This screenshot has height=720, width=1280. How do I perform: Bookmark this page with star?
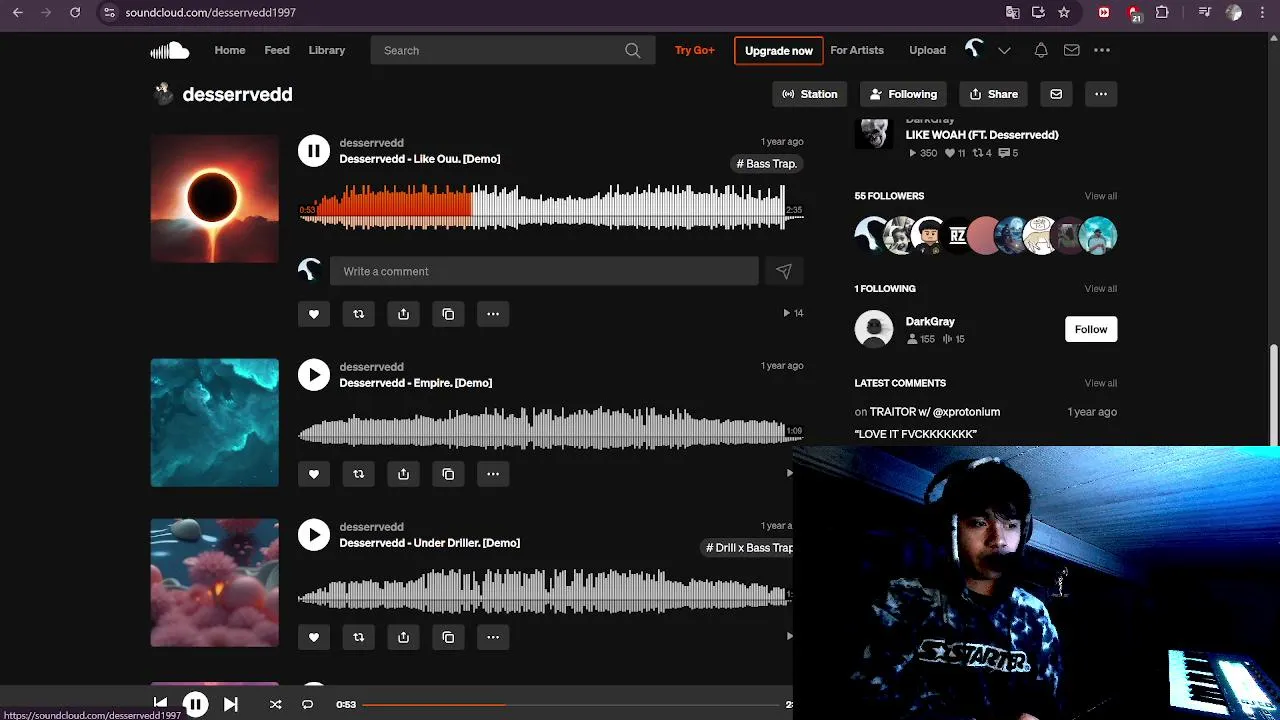coord(1064,12)
